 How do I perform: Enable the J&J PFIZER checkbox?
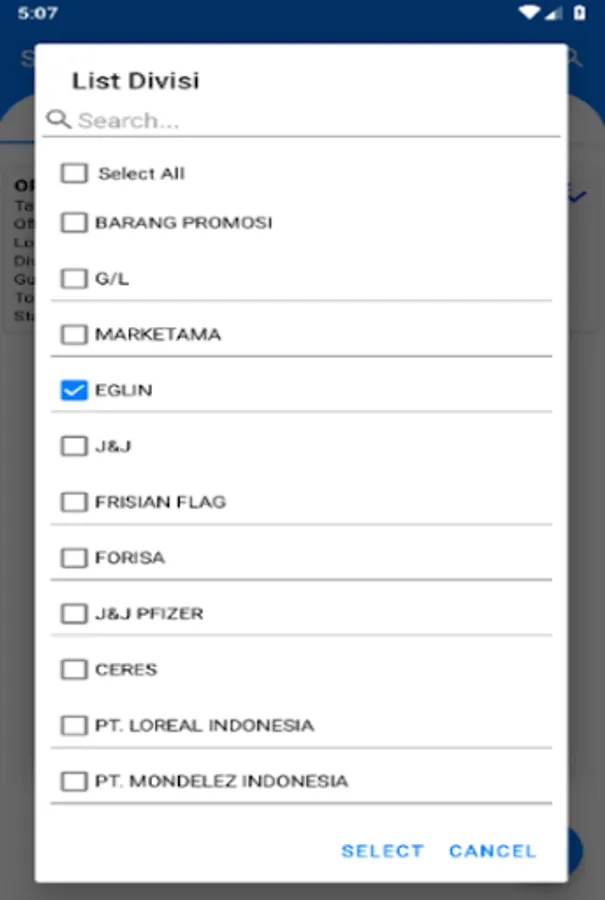coord(74,614)
